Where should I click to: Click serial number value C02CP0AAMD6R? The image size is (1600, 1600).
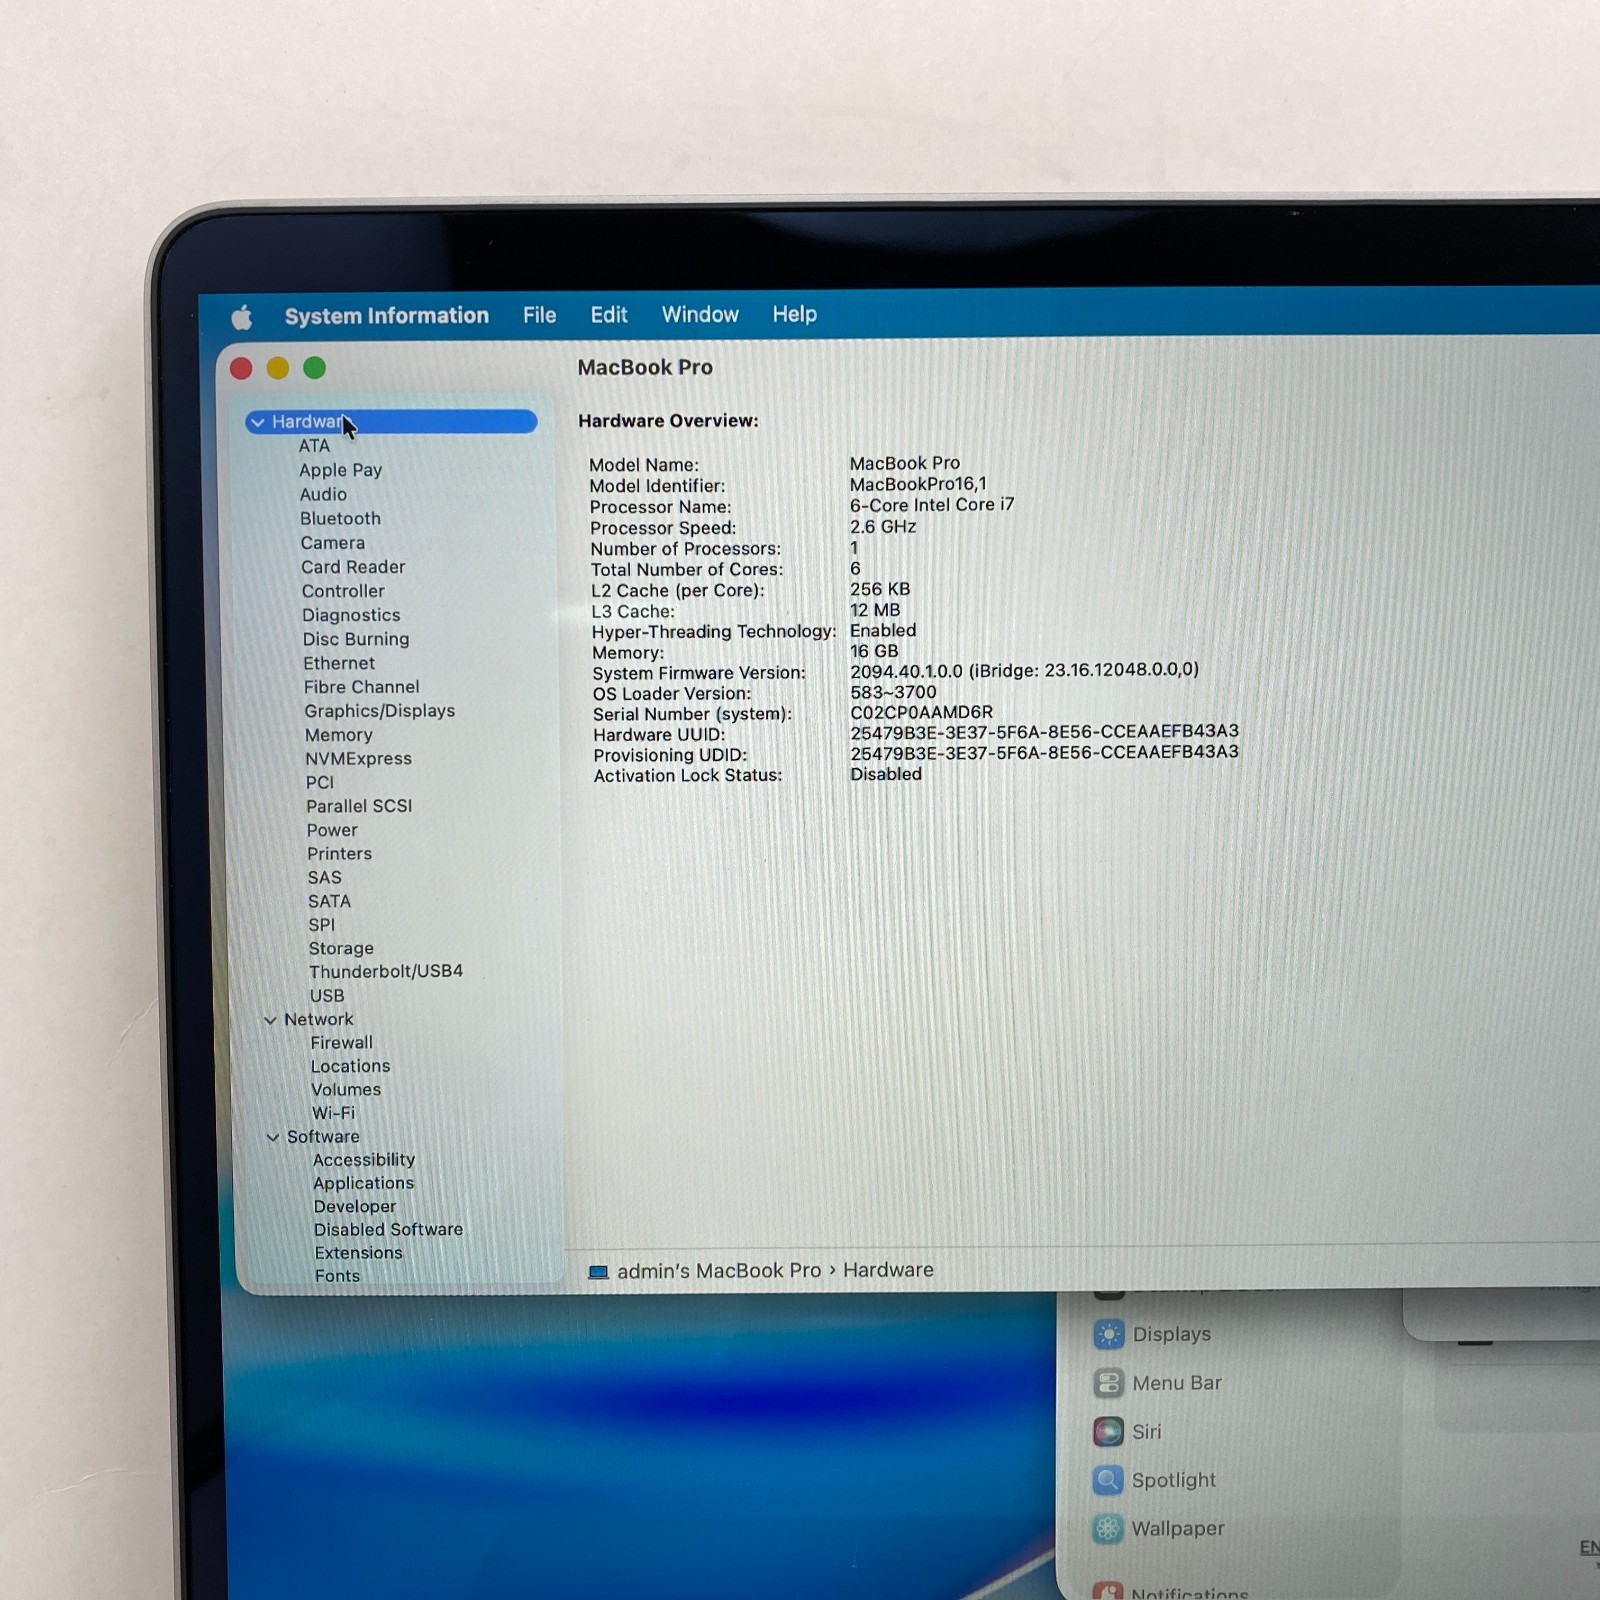921,712
